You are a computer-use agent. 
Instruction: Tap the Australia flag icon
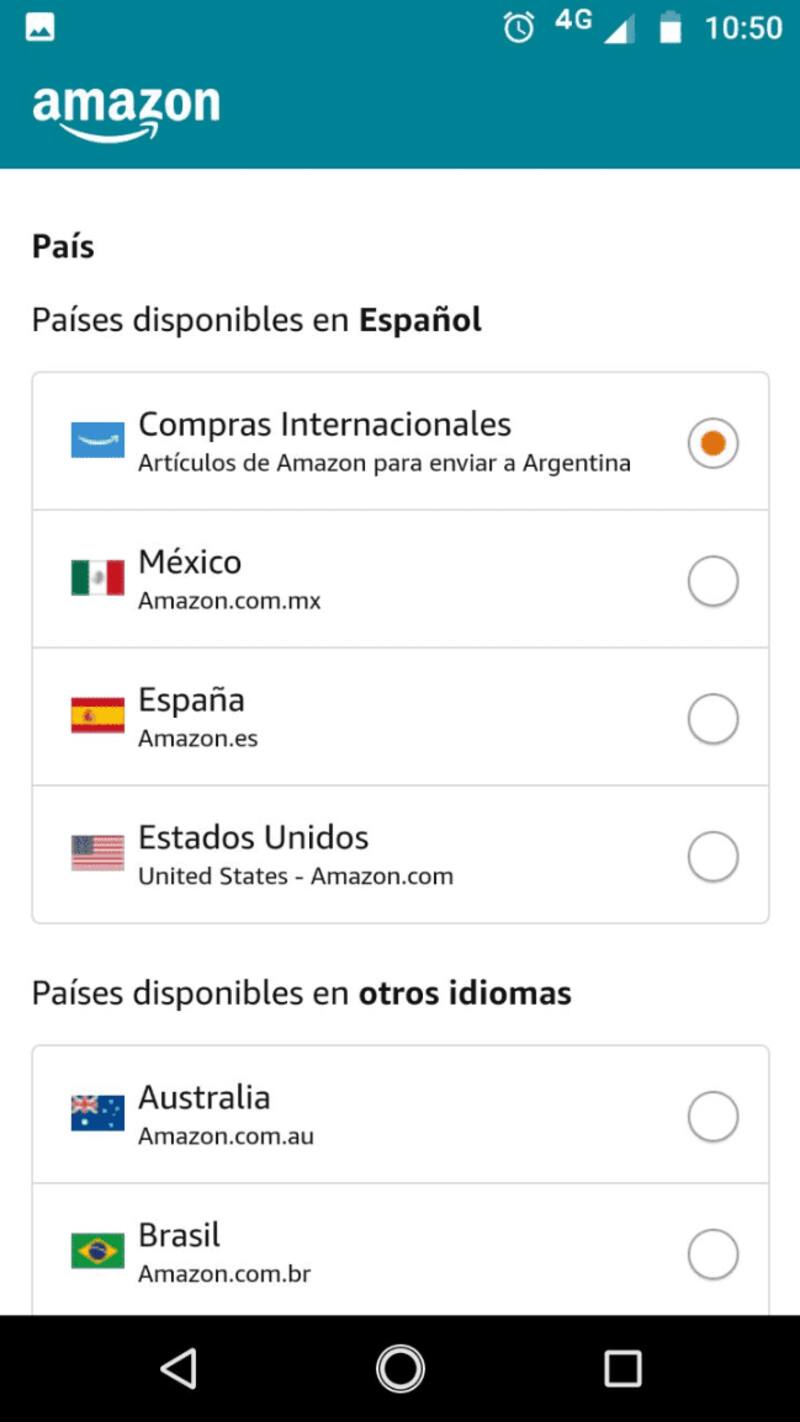click(x=98, y=1113)
